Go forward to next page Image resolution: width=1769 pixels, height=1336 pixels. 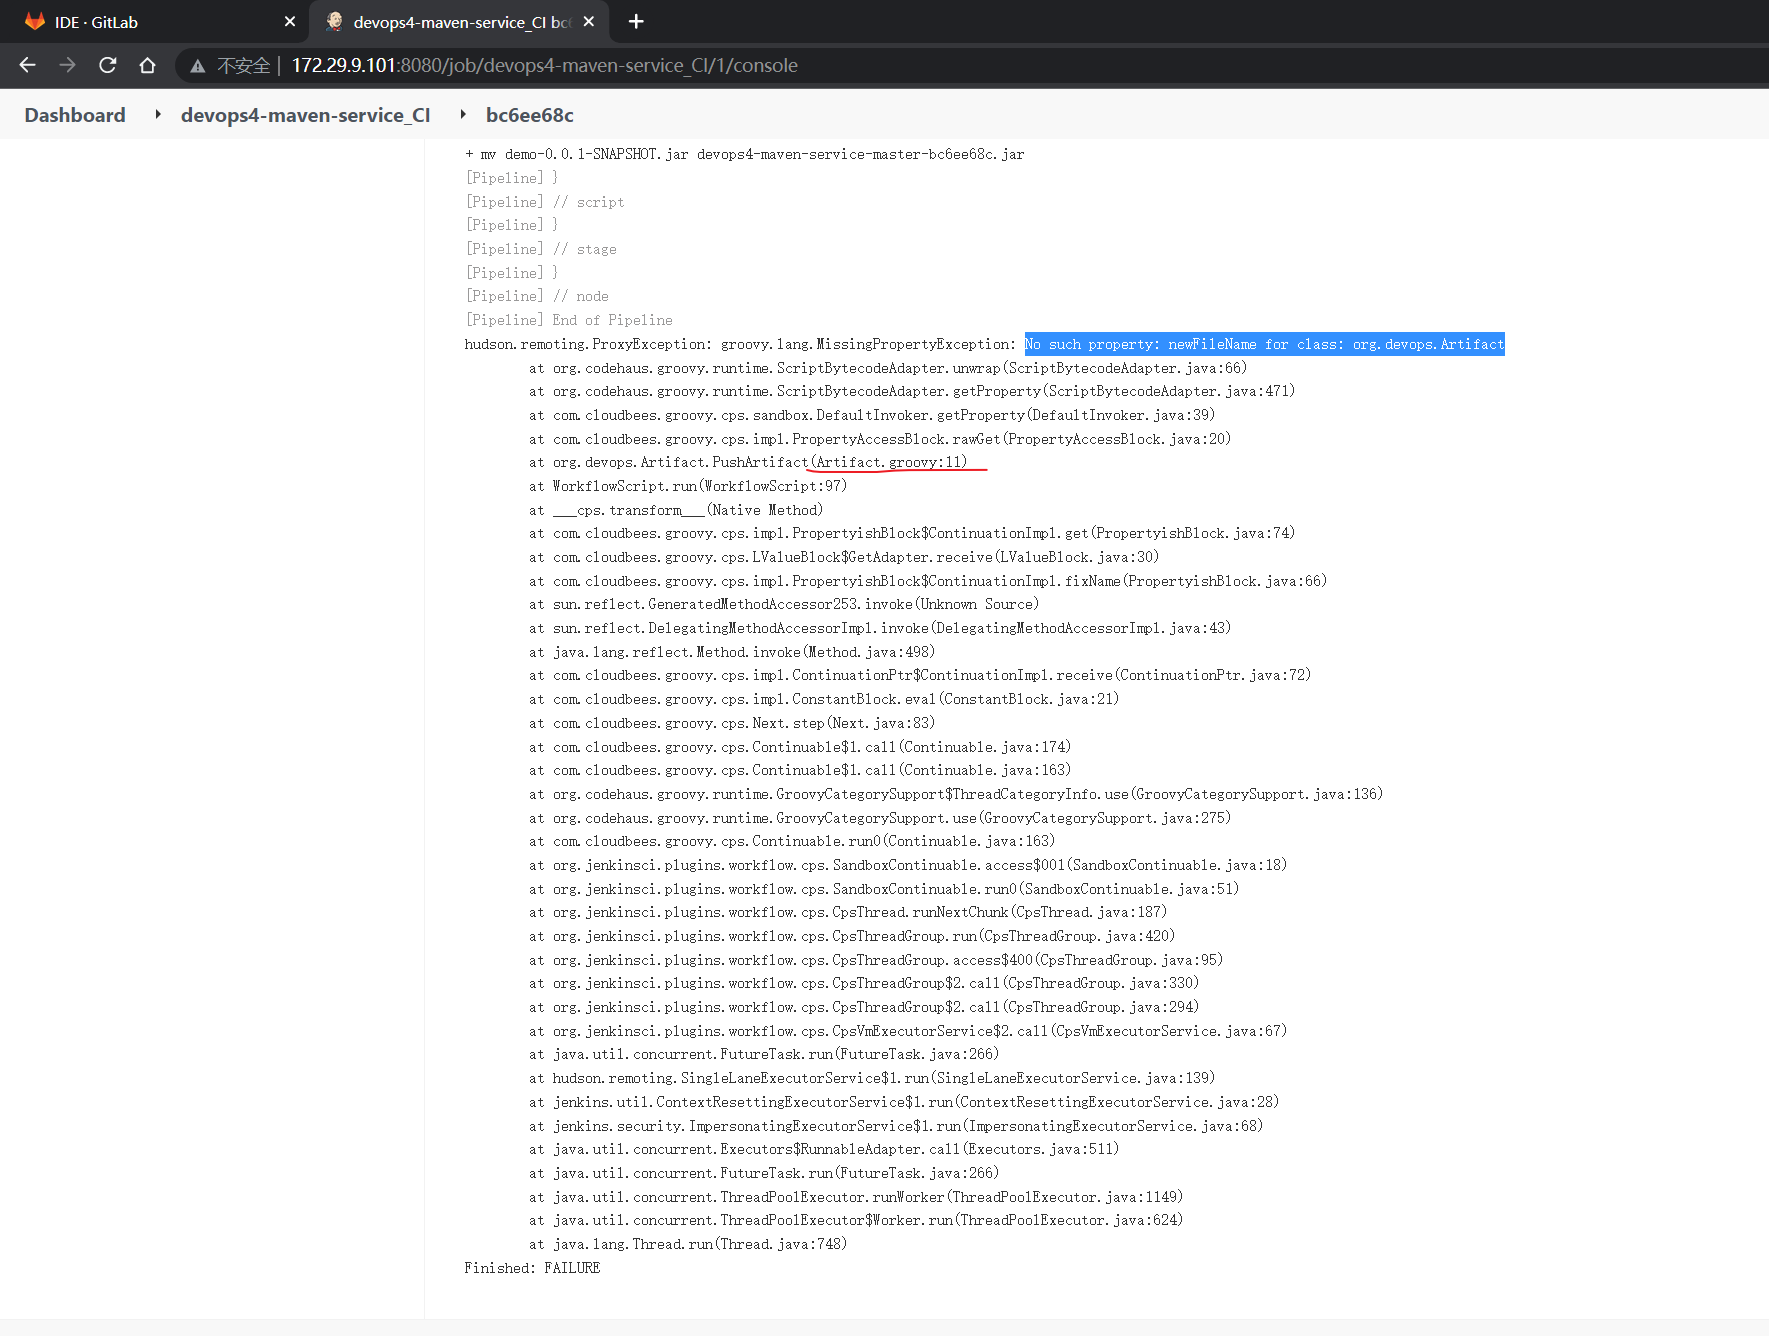(67, 65)
